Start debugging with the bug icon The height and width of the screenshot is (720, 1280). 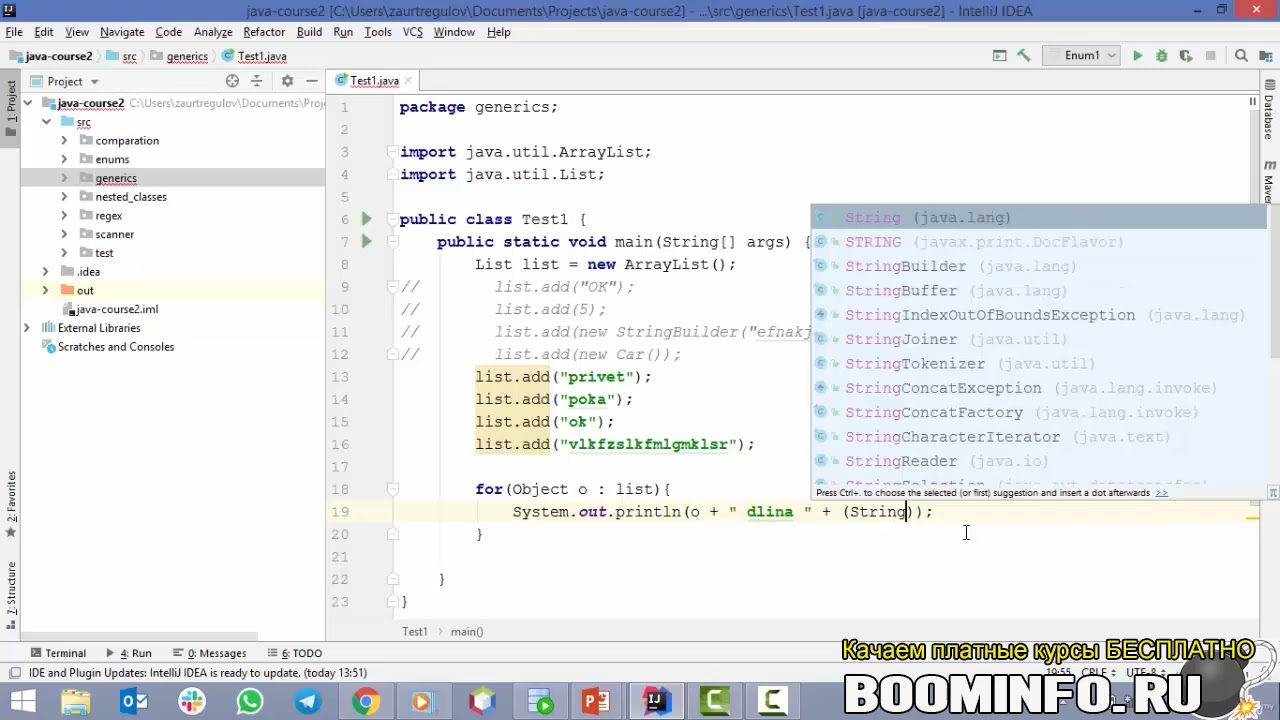point(1161,56)
